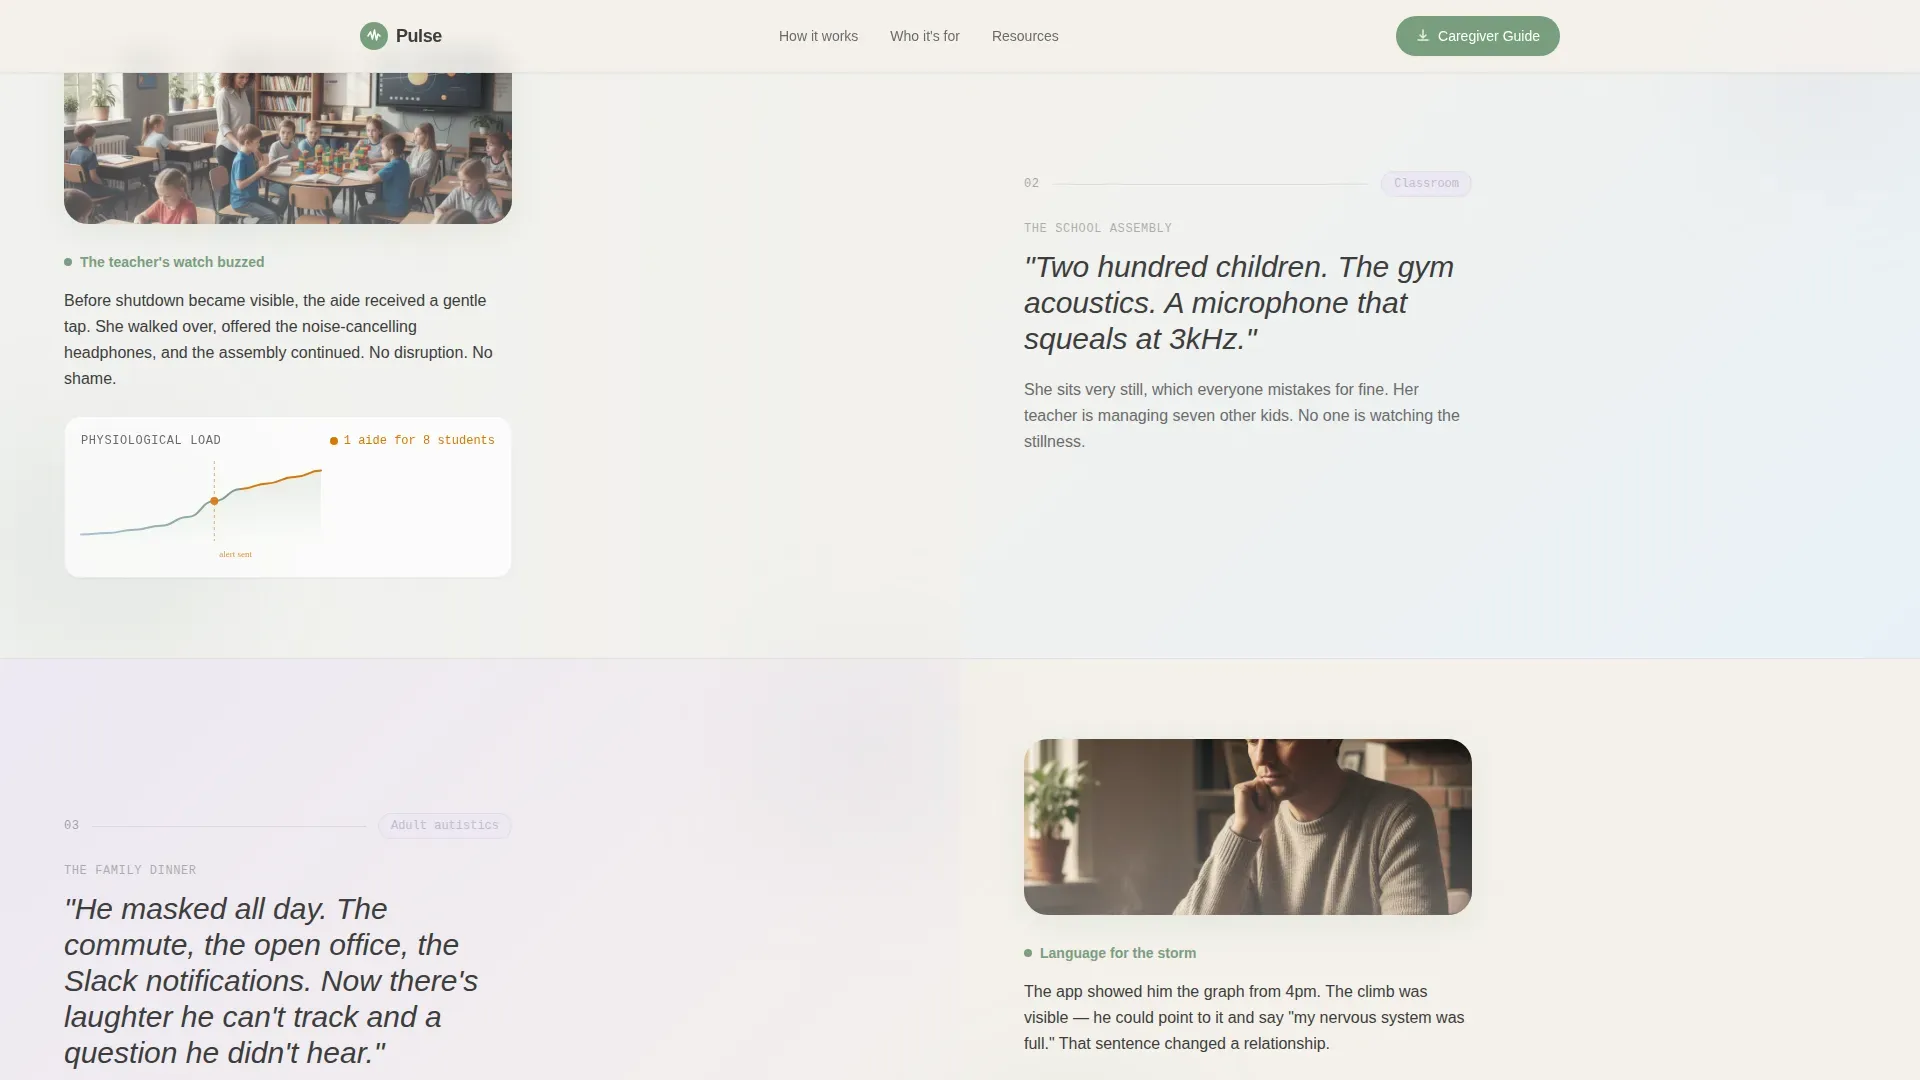Click the 'Two hundred children' quote

coord(1239,303)
